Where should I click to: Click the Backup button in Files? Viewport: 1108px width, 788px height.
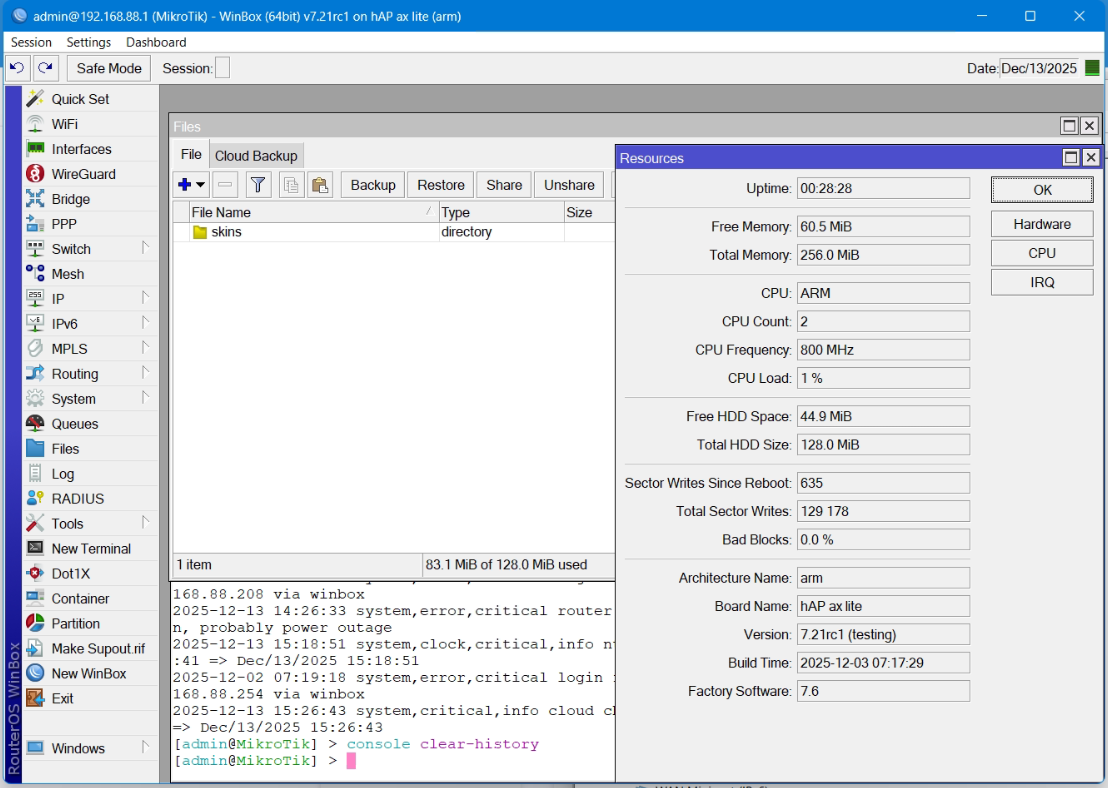point(373,185)
